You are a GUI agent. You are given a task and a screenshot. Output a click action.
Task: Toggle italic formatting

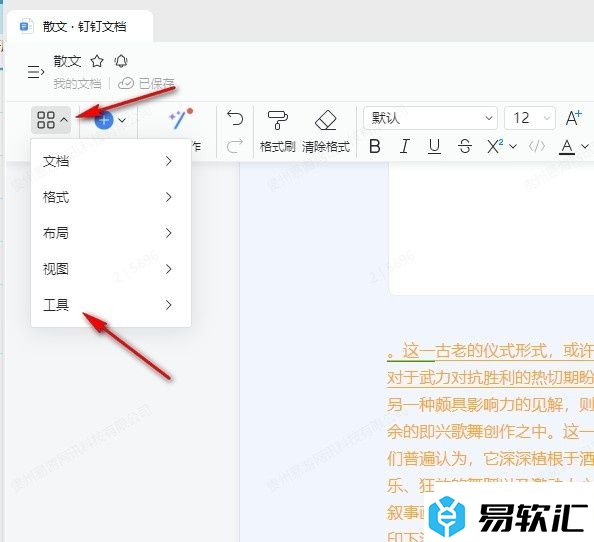pos(405,146)
